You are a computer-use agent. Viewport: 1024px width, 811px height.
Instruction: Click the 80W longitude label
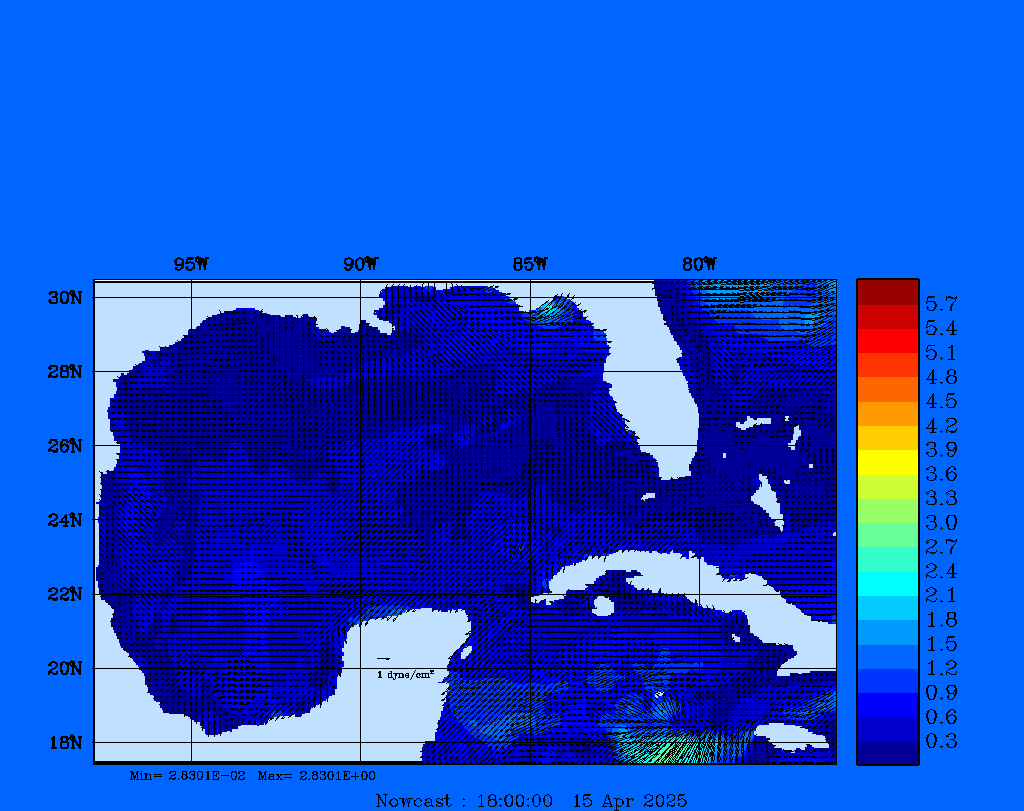click(699, 264)
